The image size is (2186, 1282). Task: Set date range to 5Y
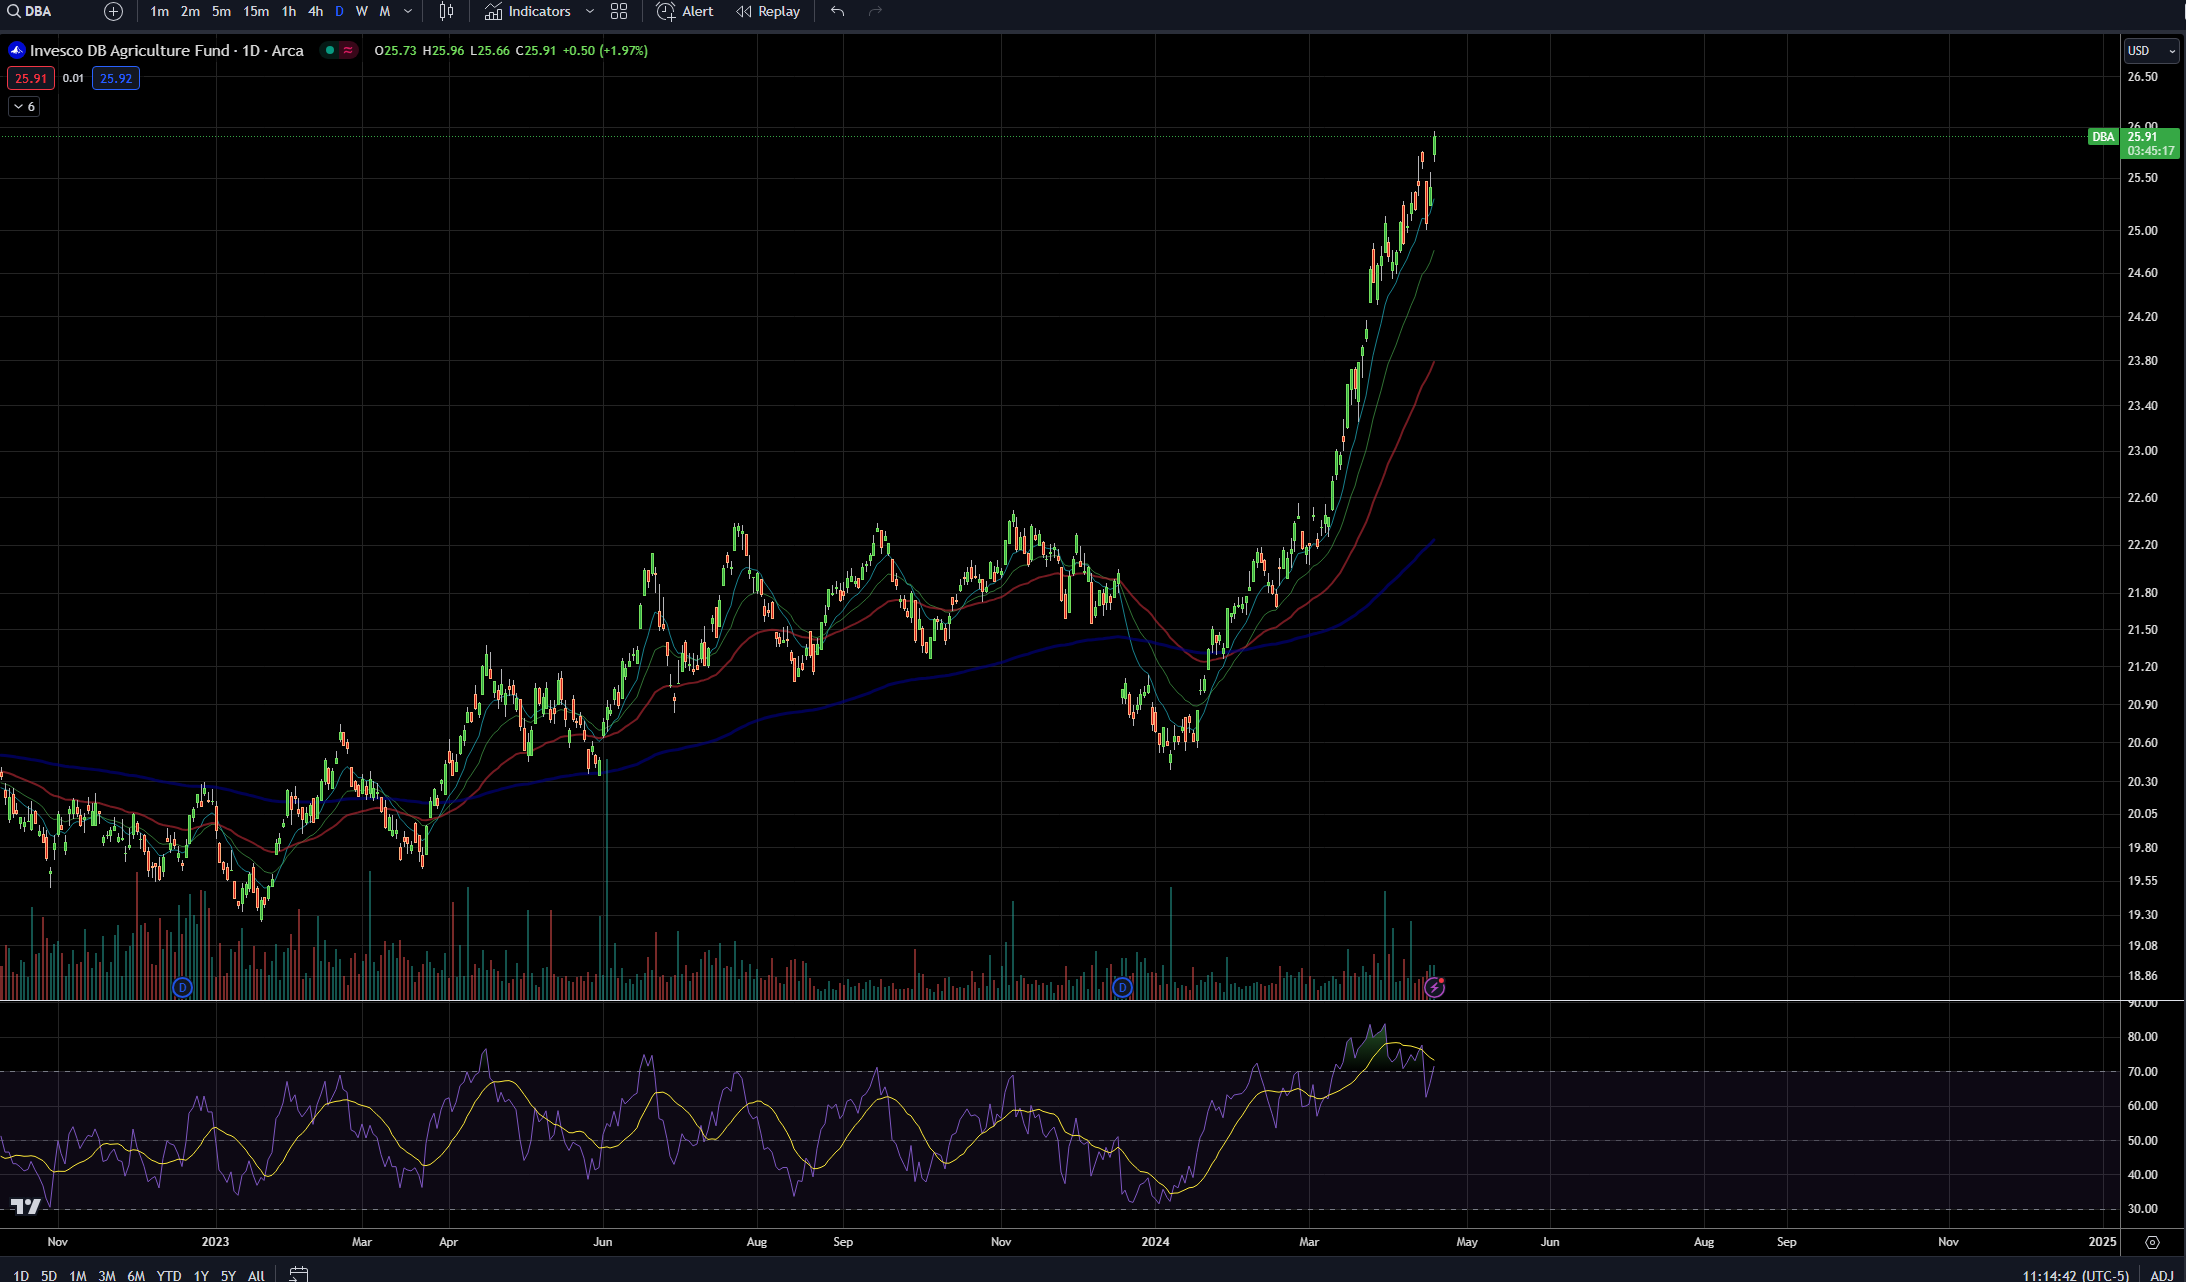[x=228, y=1275]
